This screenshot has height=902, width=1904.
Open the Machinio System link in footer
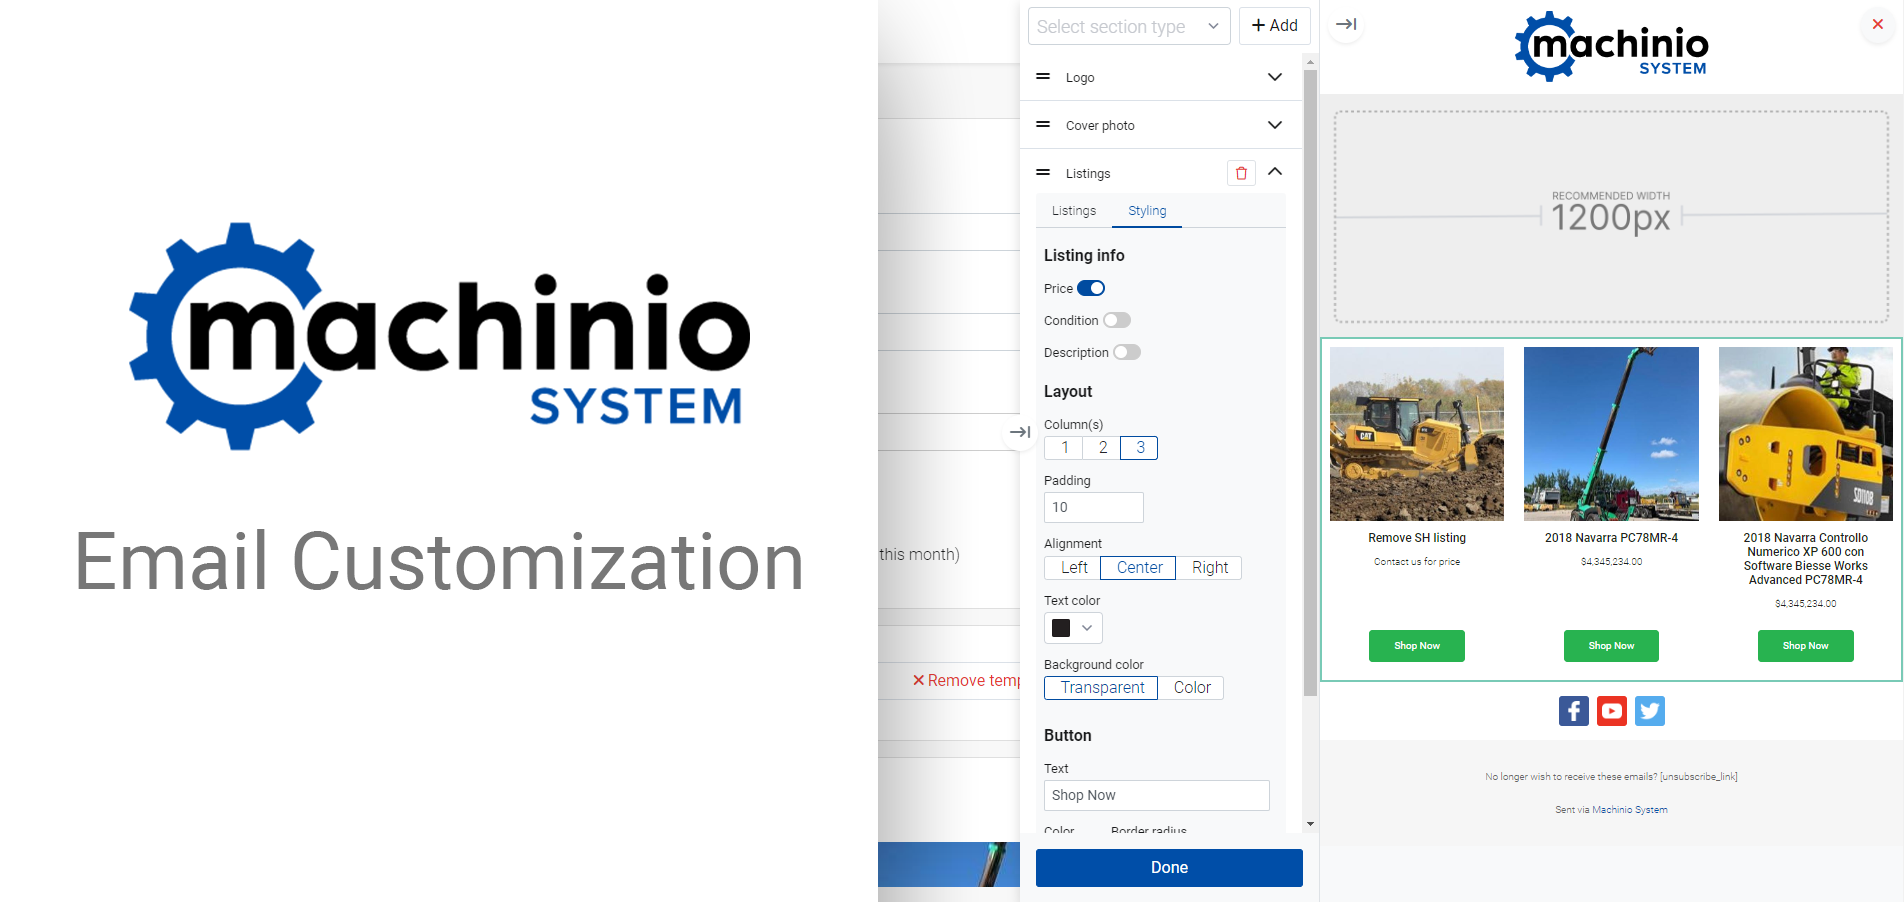click(x=1630, y=810)
